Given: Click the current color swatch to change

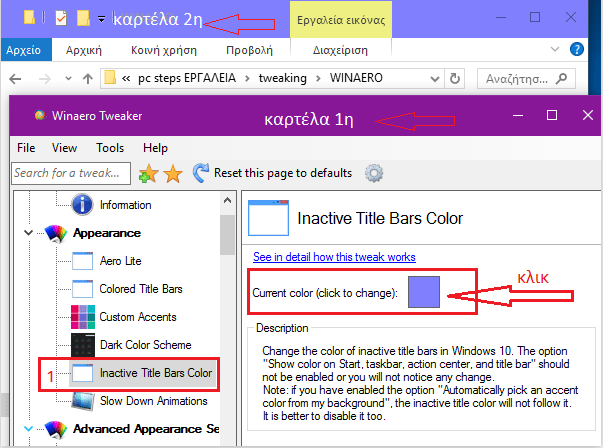Looking at the screenshot, I should pyautogui.click(x=424, y=292).
